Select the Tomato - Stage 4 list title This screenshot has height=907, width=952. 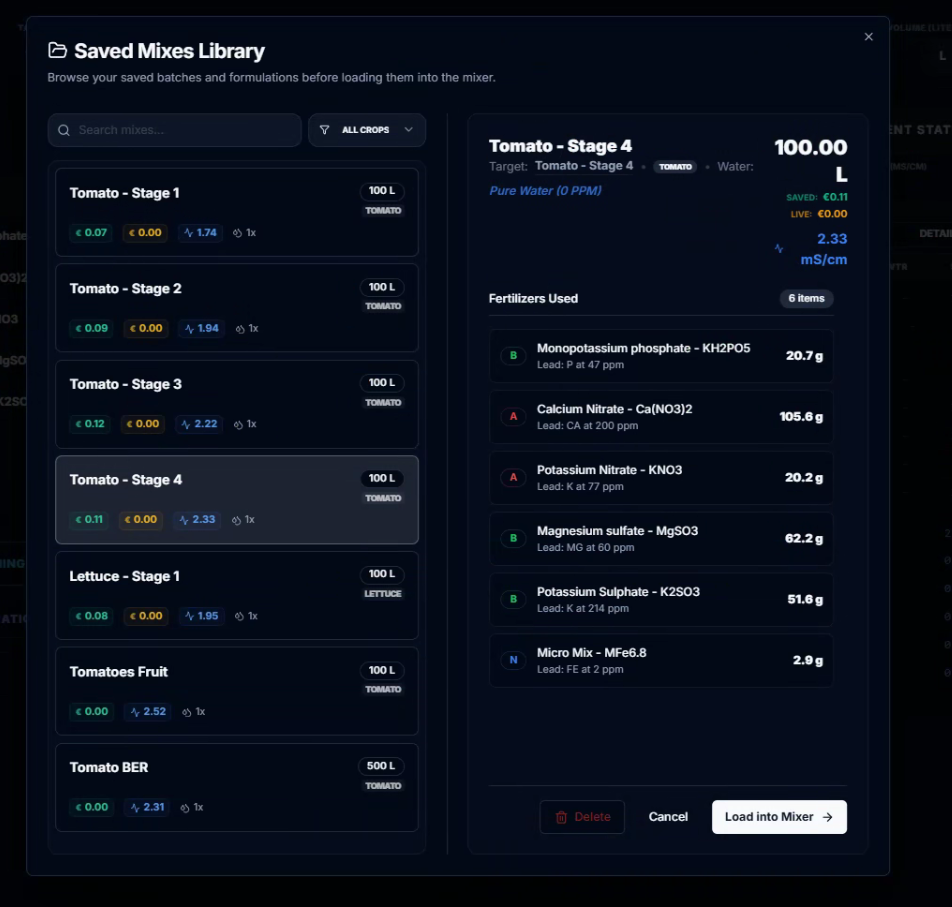125,480
